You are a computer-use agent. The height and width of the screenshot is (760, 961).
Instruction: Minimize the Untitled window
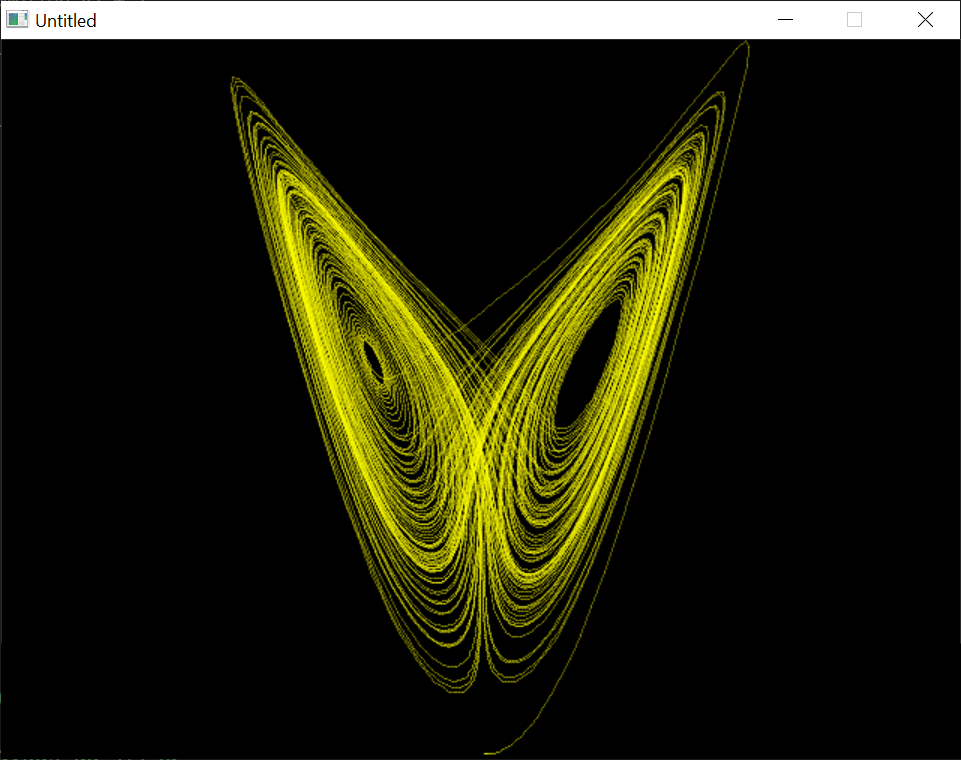point(785,20)
